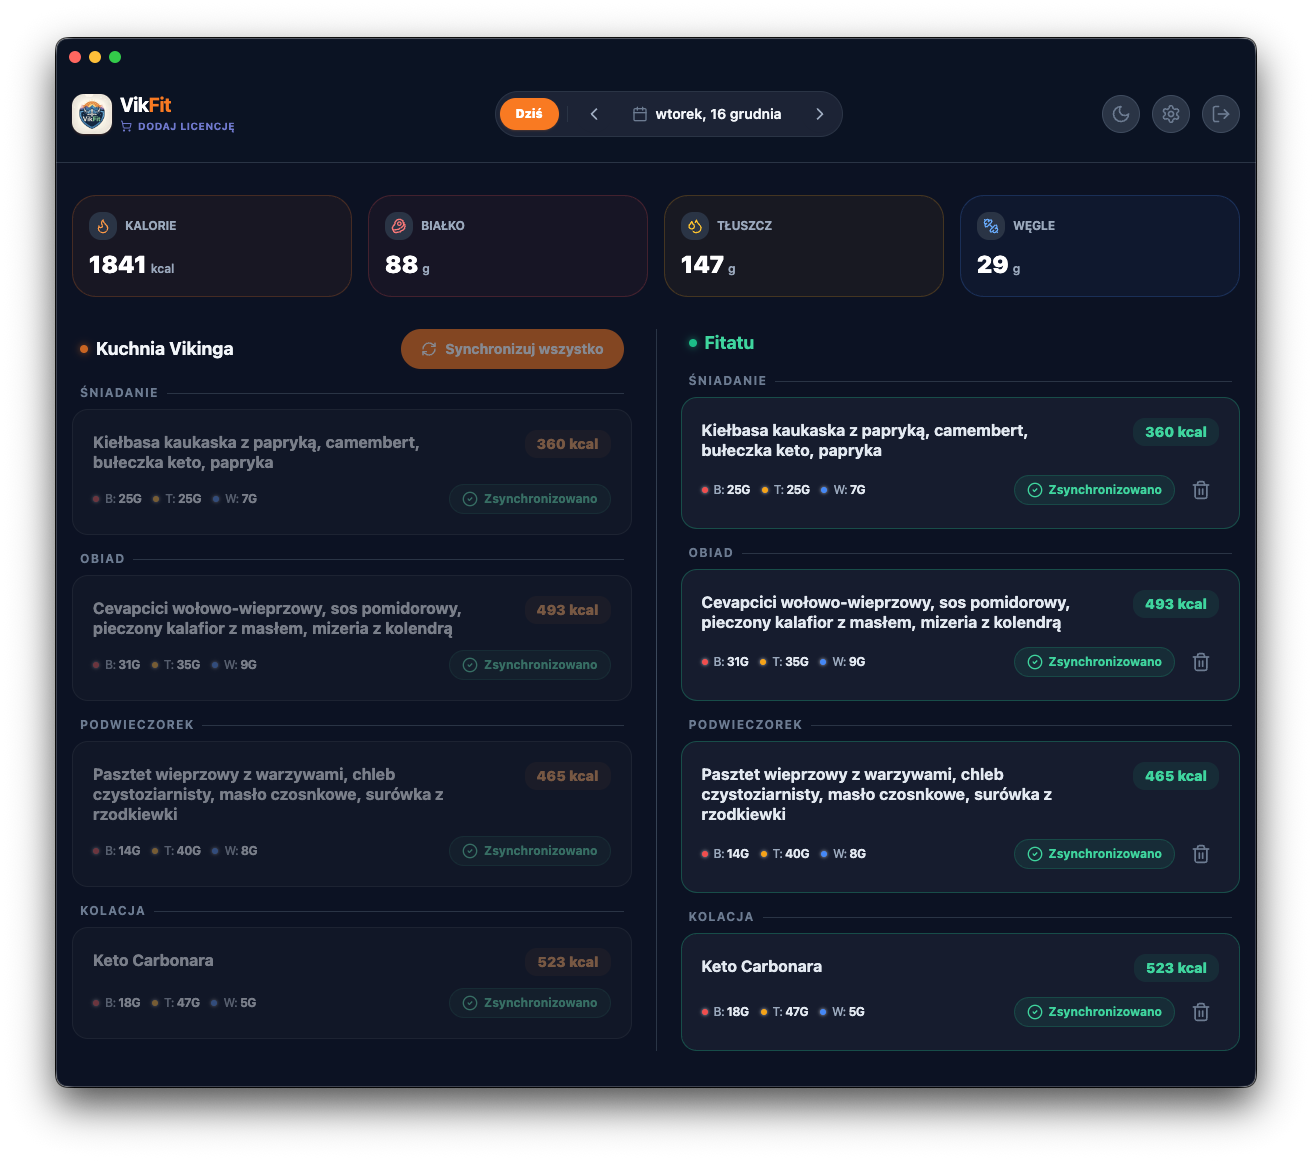The image size is (1312, 1161).
Task: Open settings via the gear icon
Action: [1170, 114]
